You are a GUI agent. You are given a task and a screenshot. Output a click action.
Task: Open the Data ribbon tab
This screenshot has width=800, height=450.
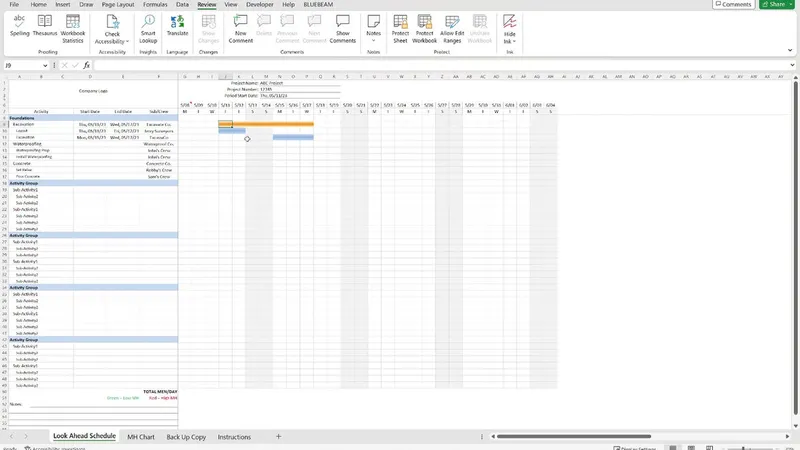(182, 4)
